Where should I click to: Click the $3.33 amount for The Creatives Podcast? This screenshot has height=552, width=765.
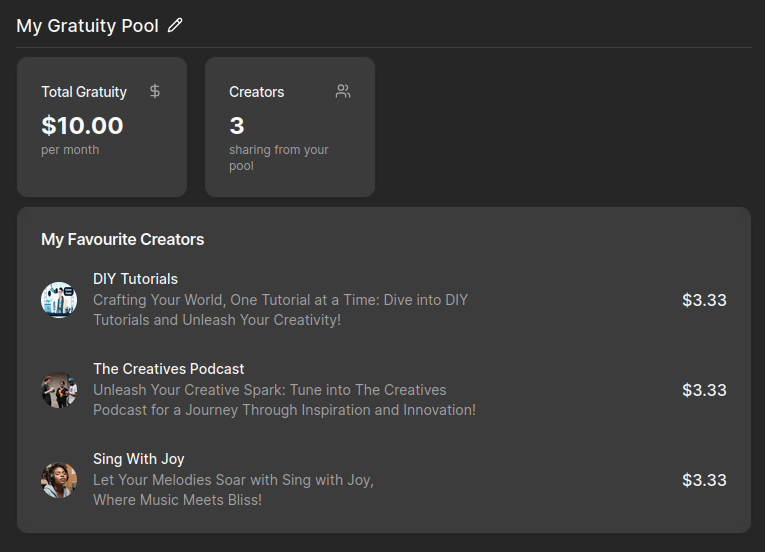(704, 390)
